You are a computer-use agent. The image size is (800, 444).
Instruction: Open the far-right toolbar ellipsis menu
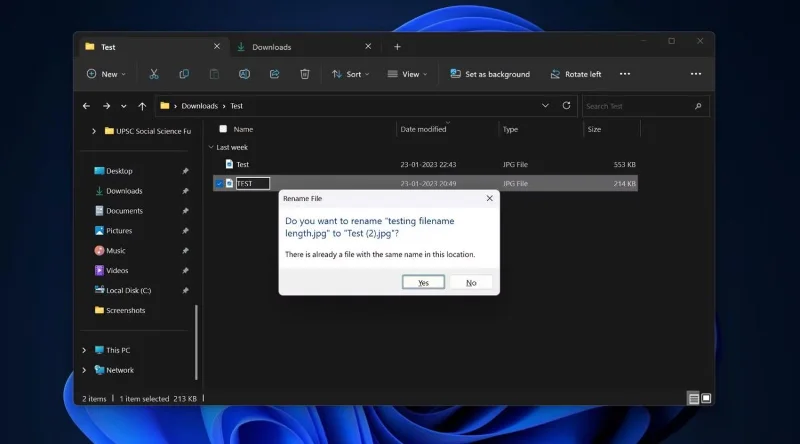[x=695, y=74]
